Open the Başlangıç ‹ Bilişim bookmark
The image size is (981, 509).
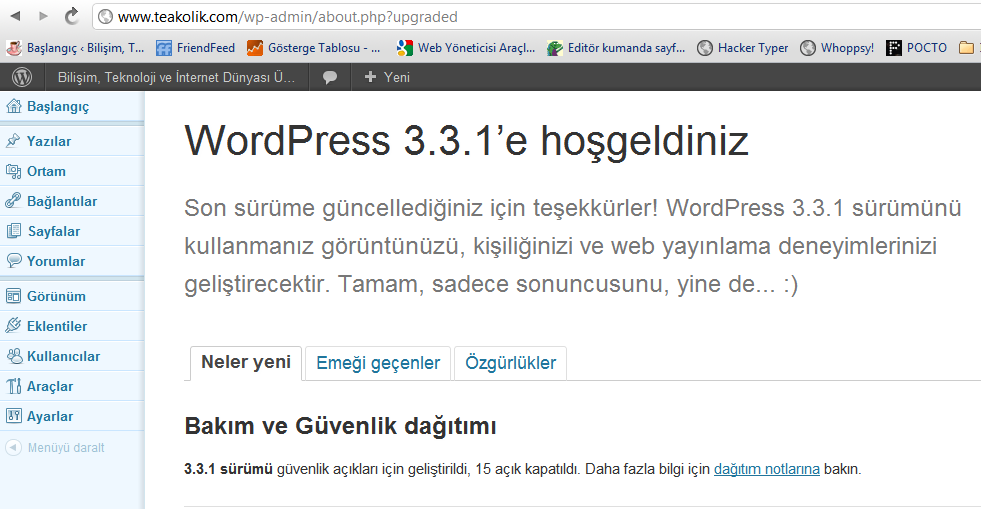click(x=76, y=48)
